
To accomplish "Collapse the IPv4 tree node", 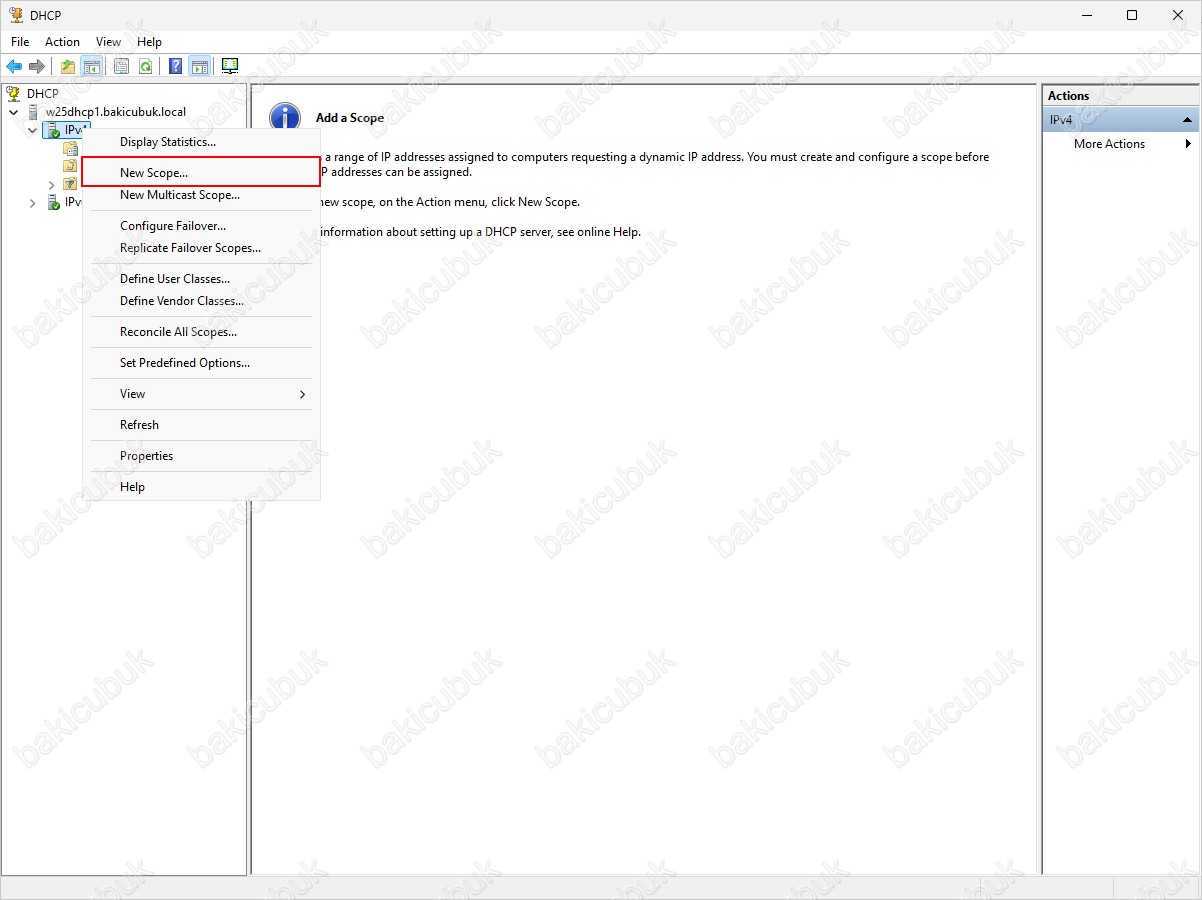I will (33, 130).
